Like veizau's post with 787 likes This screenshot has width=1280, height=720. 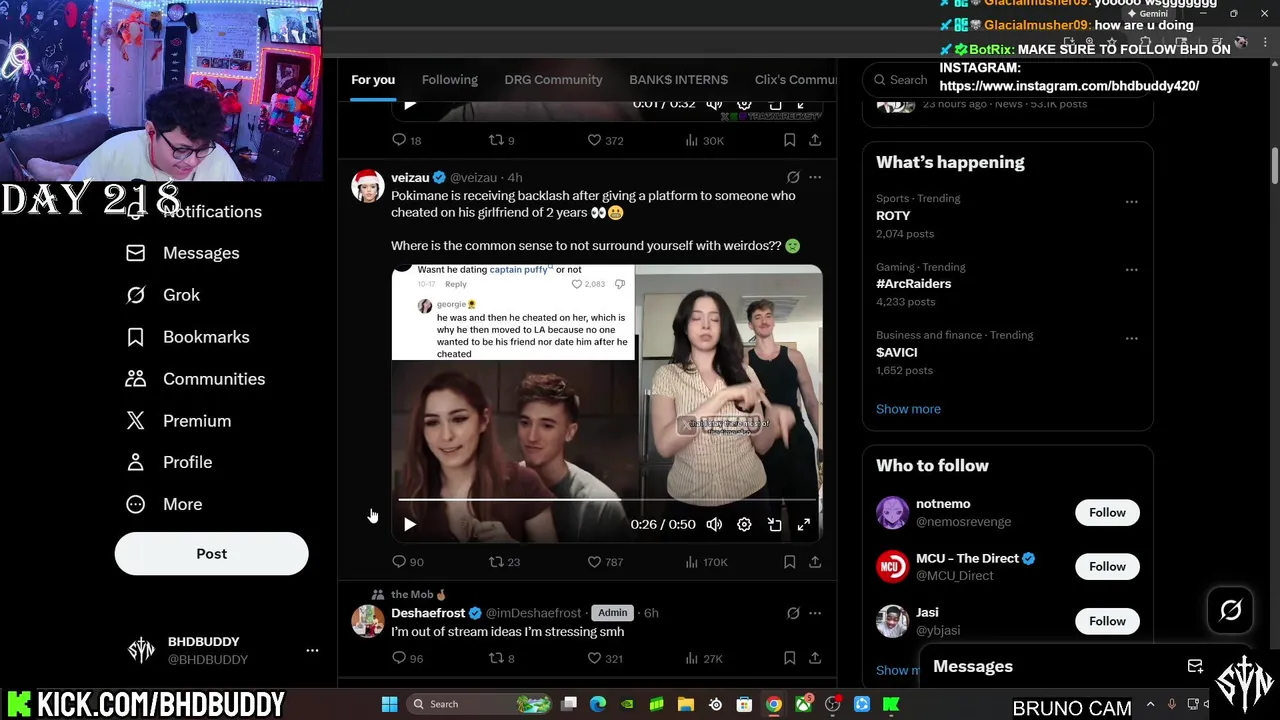[604, 562]
